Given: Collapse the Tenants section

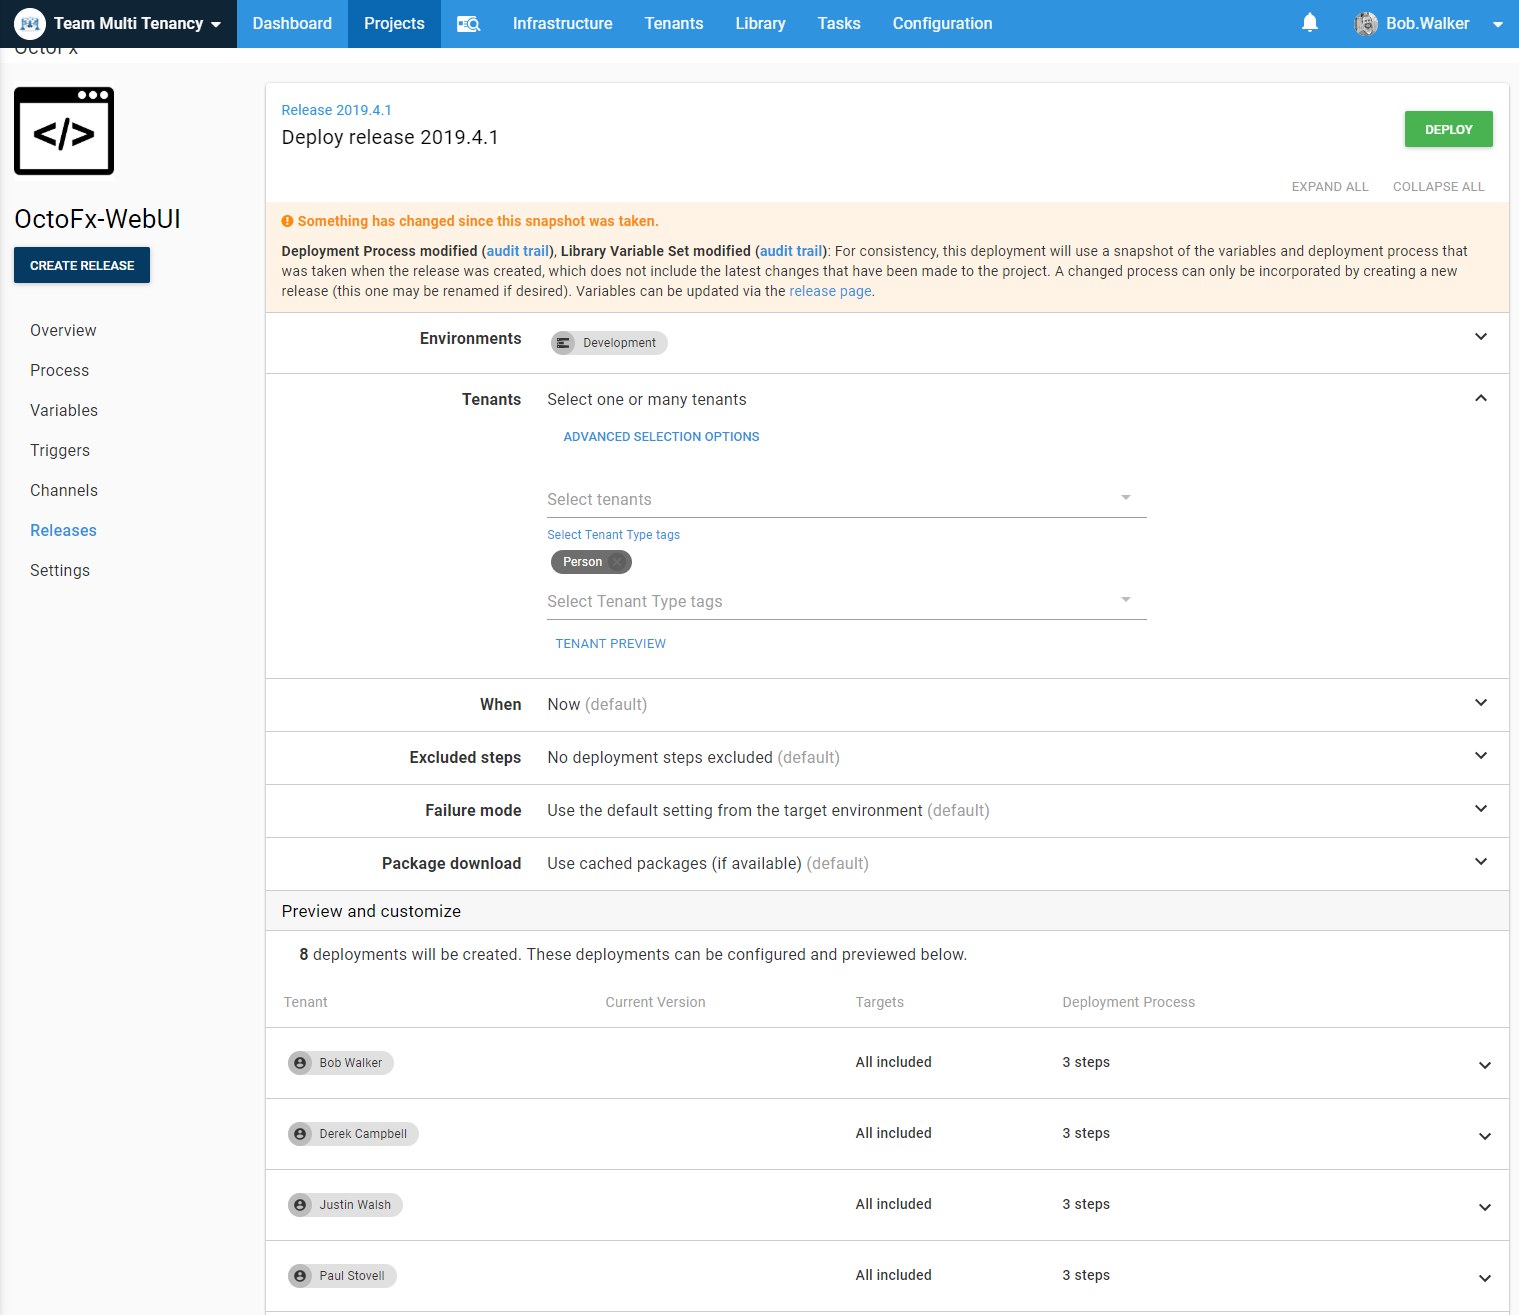Looking at the screenshot, I should [1480, 399].
